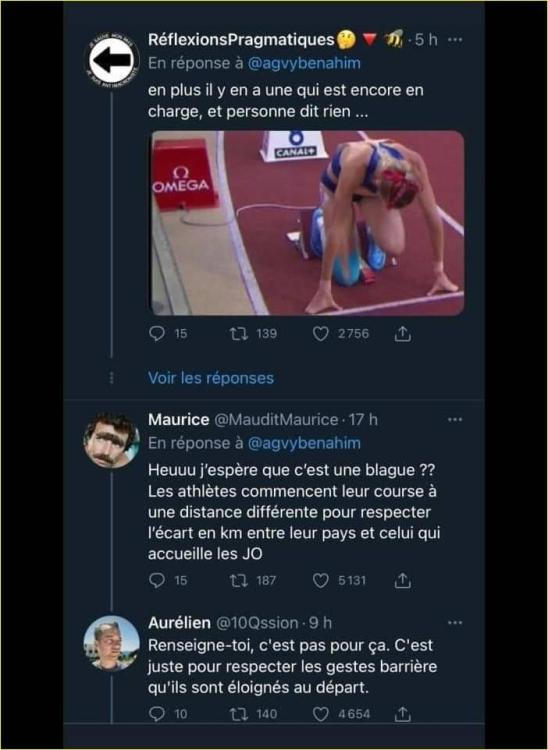548x750 pixels.
Task: Share Aurélien's tweet about gestes barrière
Action: 403,714
